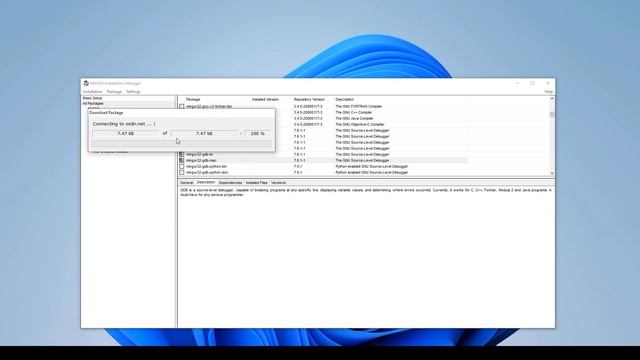This screenshot has width=640, height=360.
Task: Open the Package menu
Action: coord(114,92)
